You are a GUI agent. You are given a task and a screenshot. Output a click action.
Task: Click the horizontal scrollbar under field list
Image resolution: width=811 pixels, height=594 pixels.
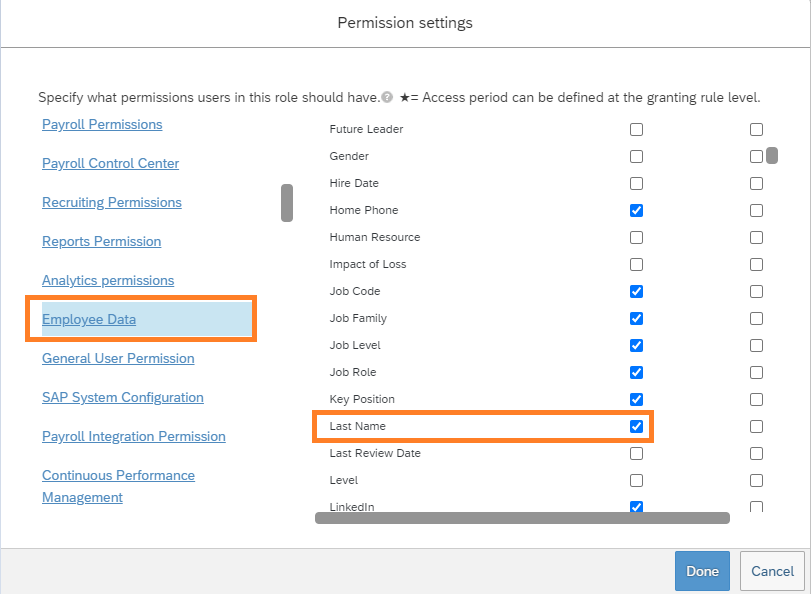[x=522, y=518]
